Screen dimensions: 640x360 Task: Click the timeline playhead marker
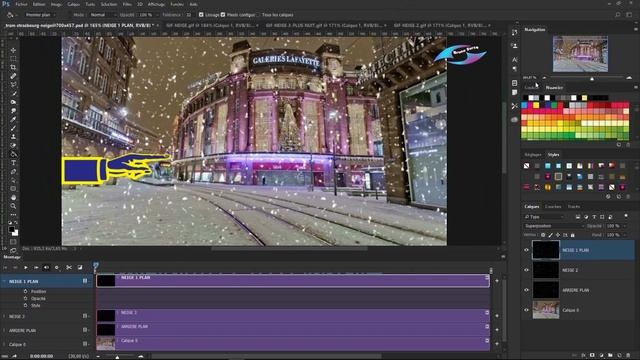pyautogui.click(x=96, y=266)
